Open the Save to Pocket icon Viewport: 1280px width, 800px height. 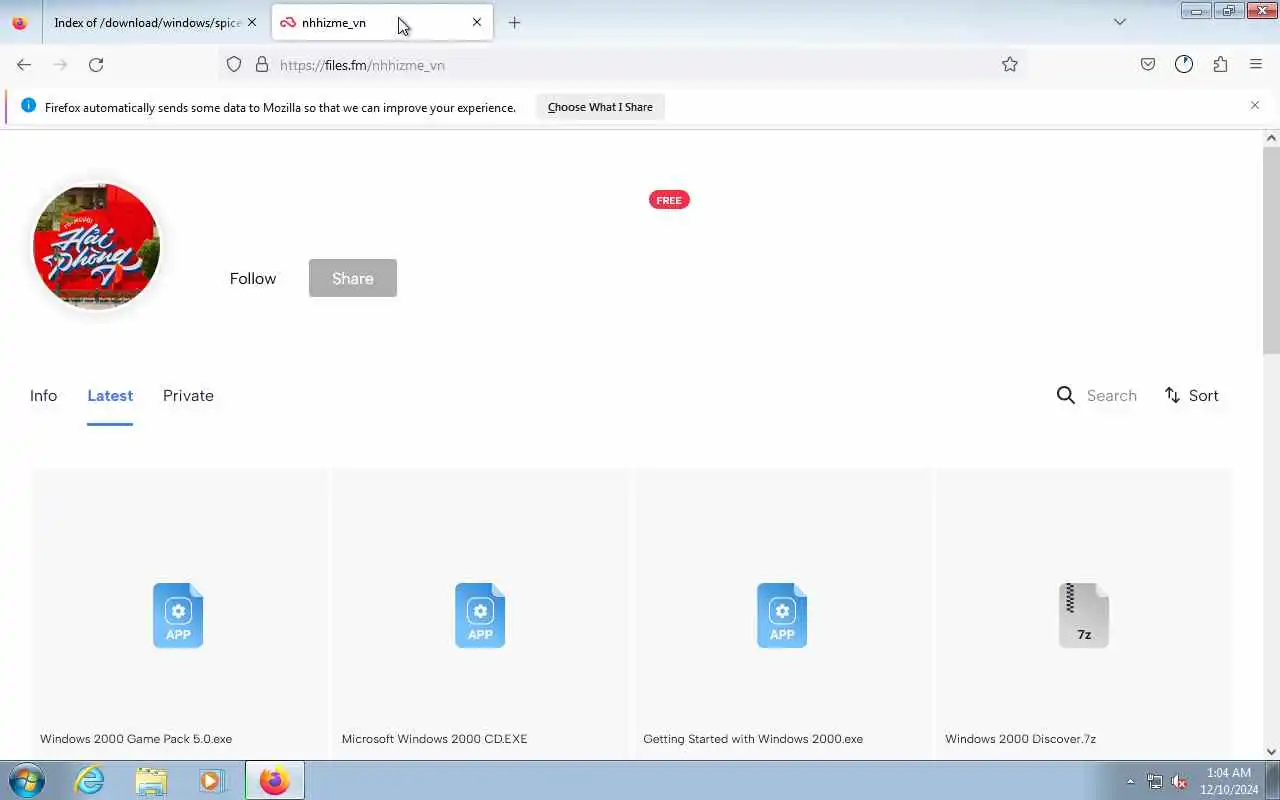[x=1148, y=64]
